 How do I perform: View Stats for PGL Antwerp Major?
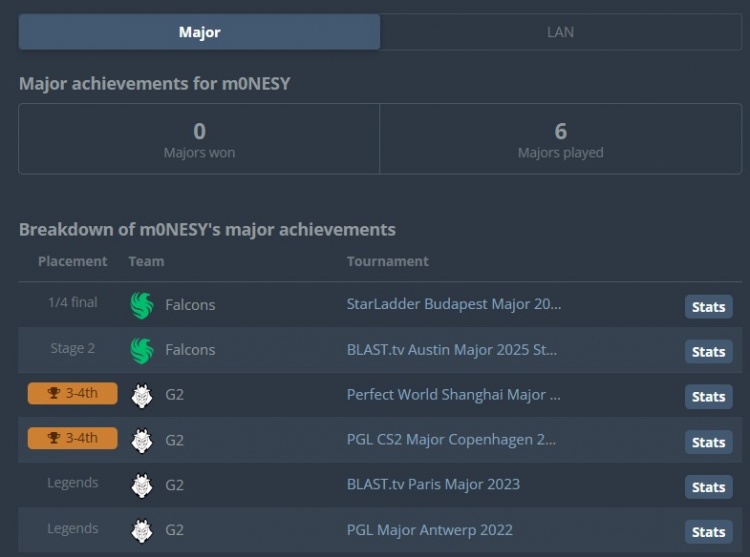(708, 532)
